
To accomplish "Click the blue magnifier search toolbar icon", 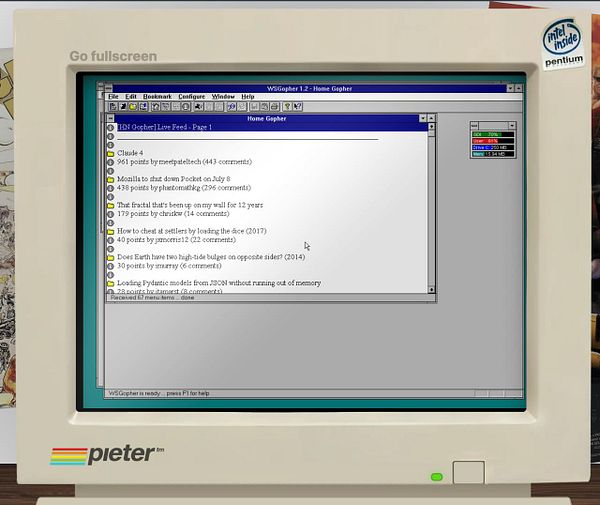I will pyautogui.click(x=231, y=107).
